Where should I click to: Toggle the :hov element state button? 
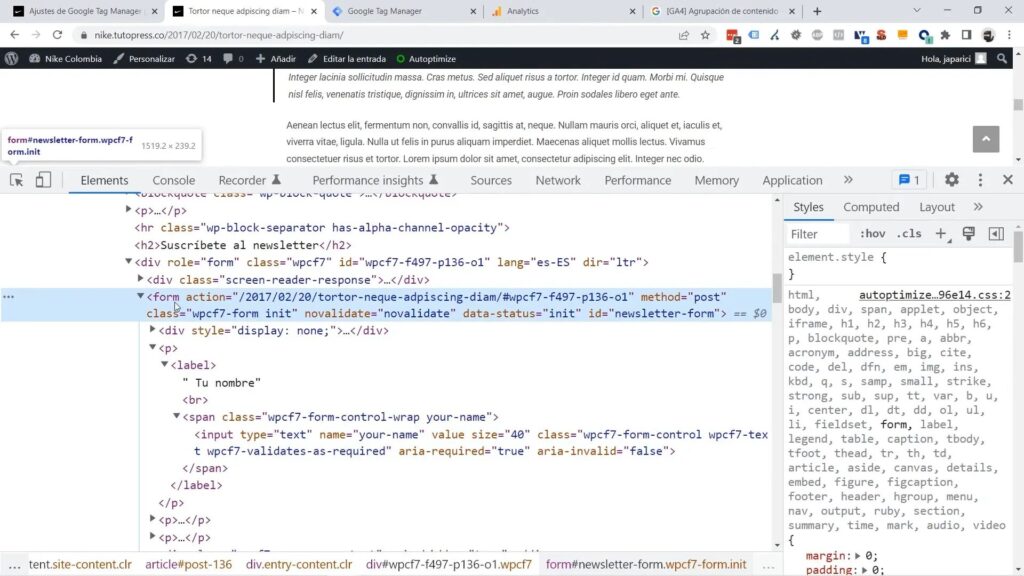click(872, 234)
